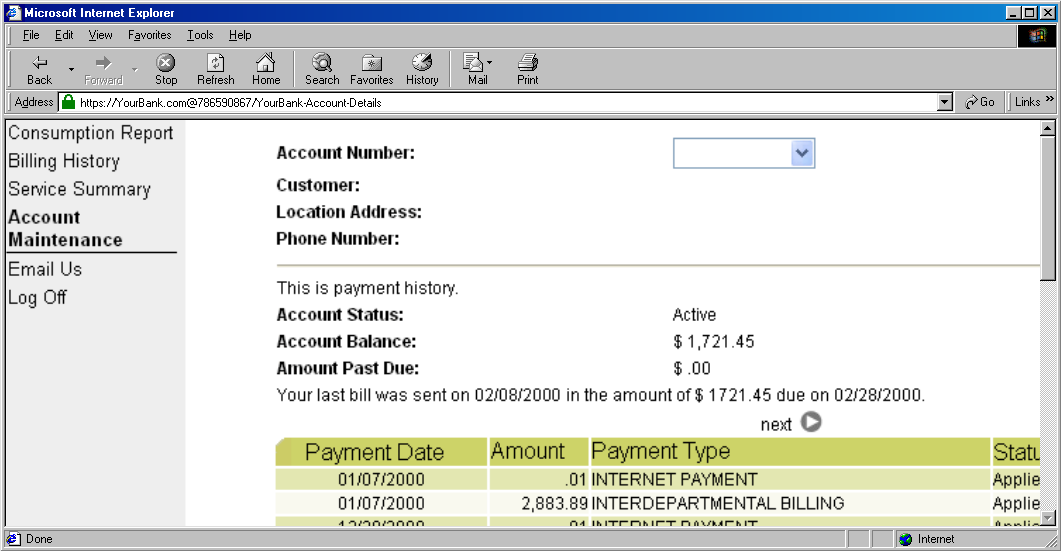Screen dimensions: 1061x551
Task: Click the next arrow circle icon
Action: tap(812, 422)
